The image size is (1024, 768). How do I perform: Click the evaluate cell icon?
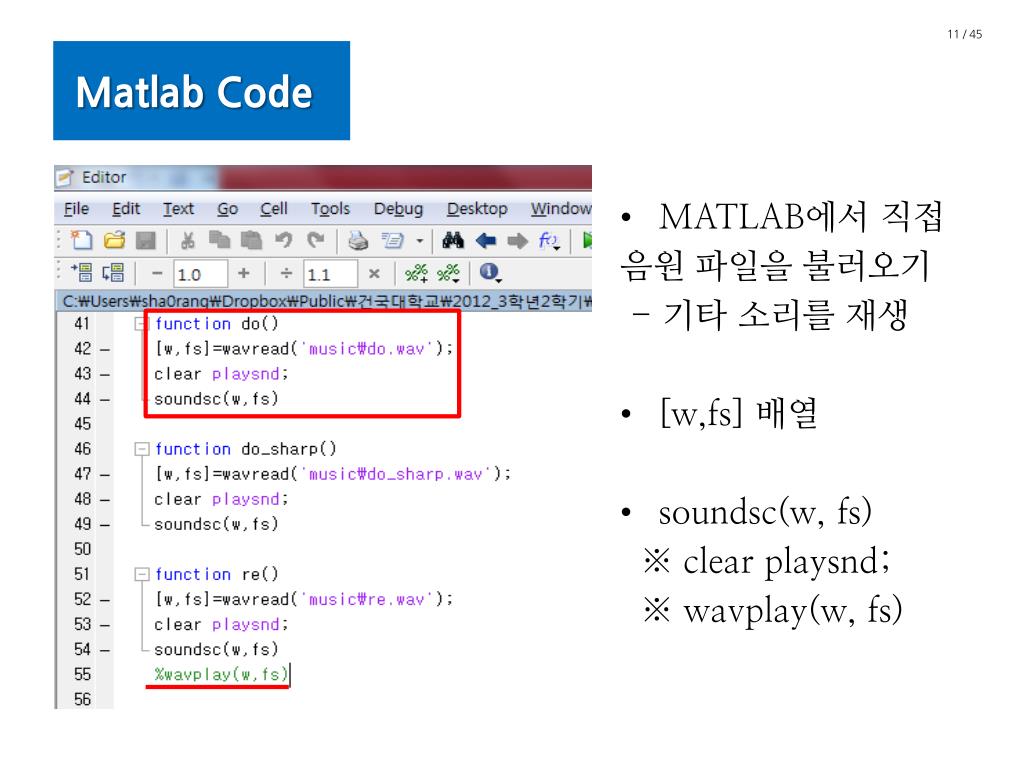click(x=84, y=272)
